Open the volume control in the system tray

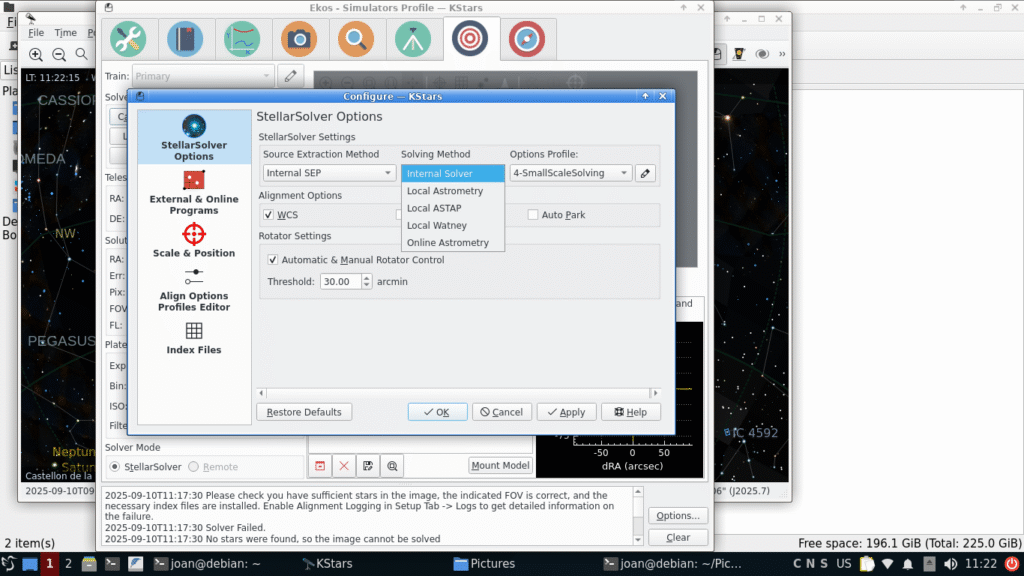[x=950, y=564]
